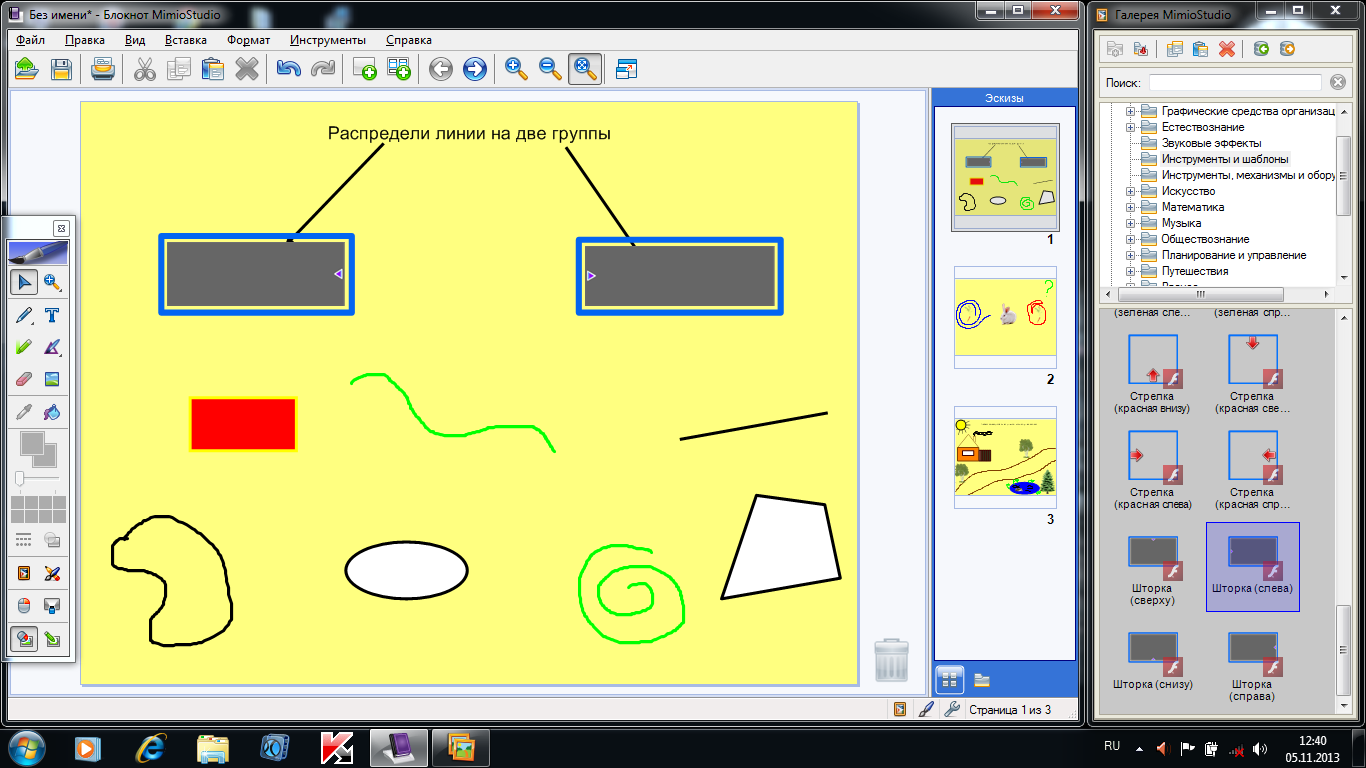
Task: Select the arrow selection tool
Action: click(x=24, y=283)
